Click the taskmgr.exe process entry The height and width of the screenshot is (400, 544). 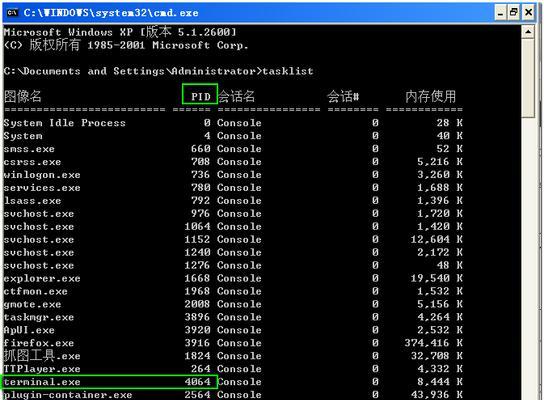click(x=39, y=317)
